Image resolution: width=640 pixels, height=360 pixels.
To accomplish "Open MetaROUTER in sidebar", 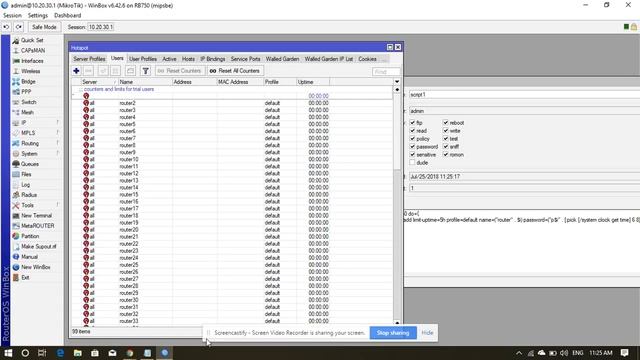I will (x=37, y=226).
